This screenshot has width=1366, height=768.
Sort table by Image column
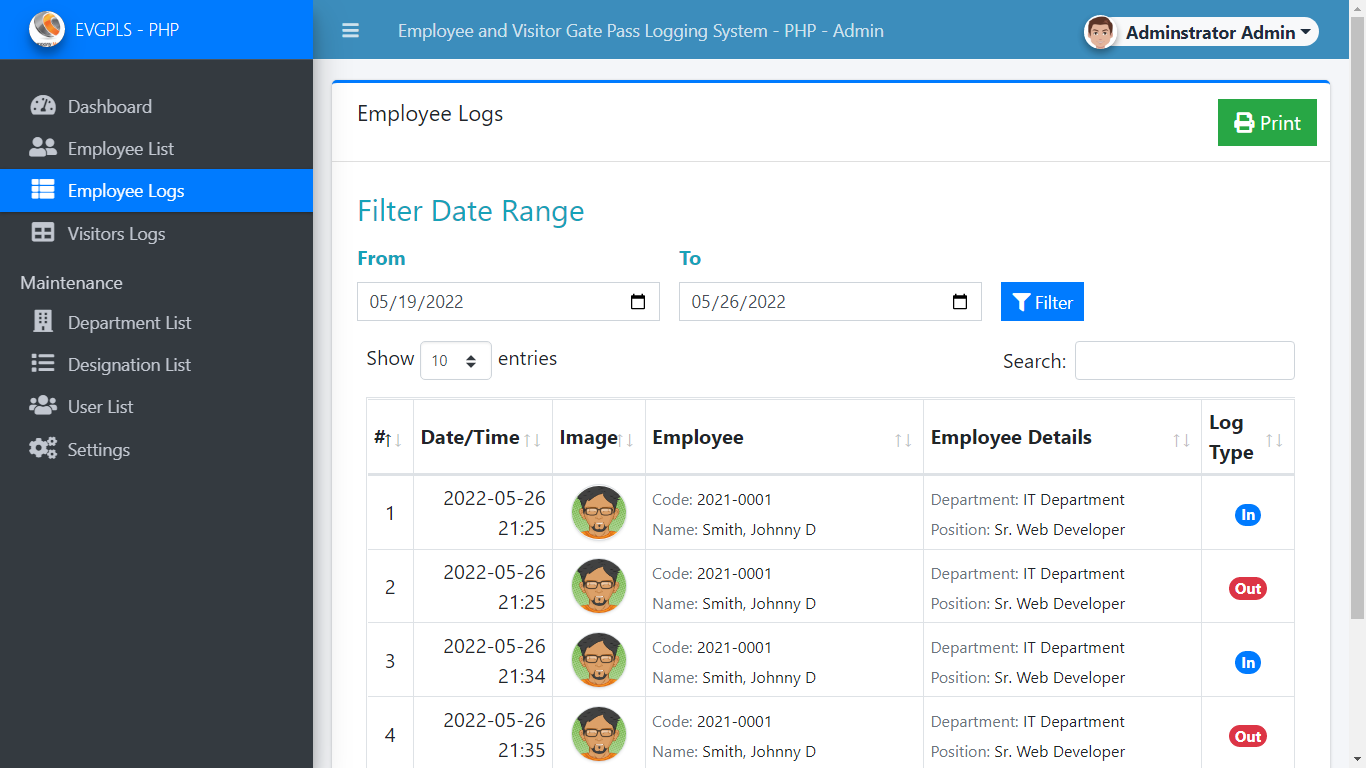599,438
